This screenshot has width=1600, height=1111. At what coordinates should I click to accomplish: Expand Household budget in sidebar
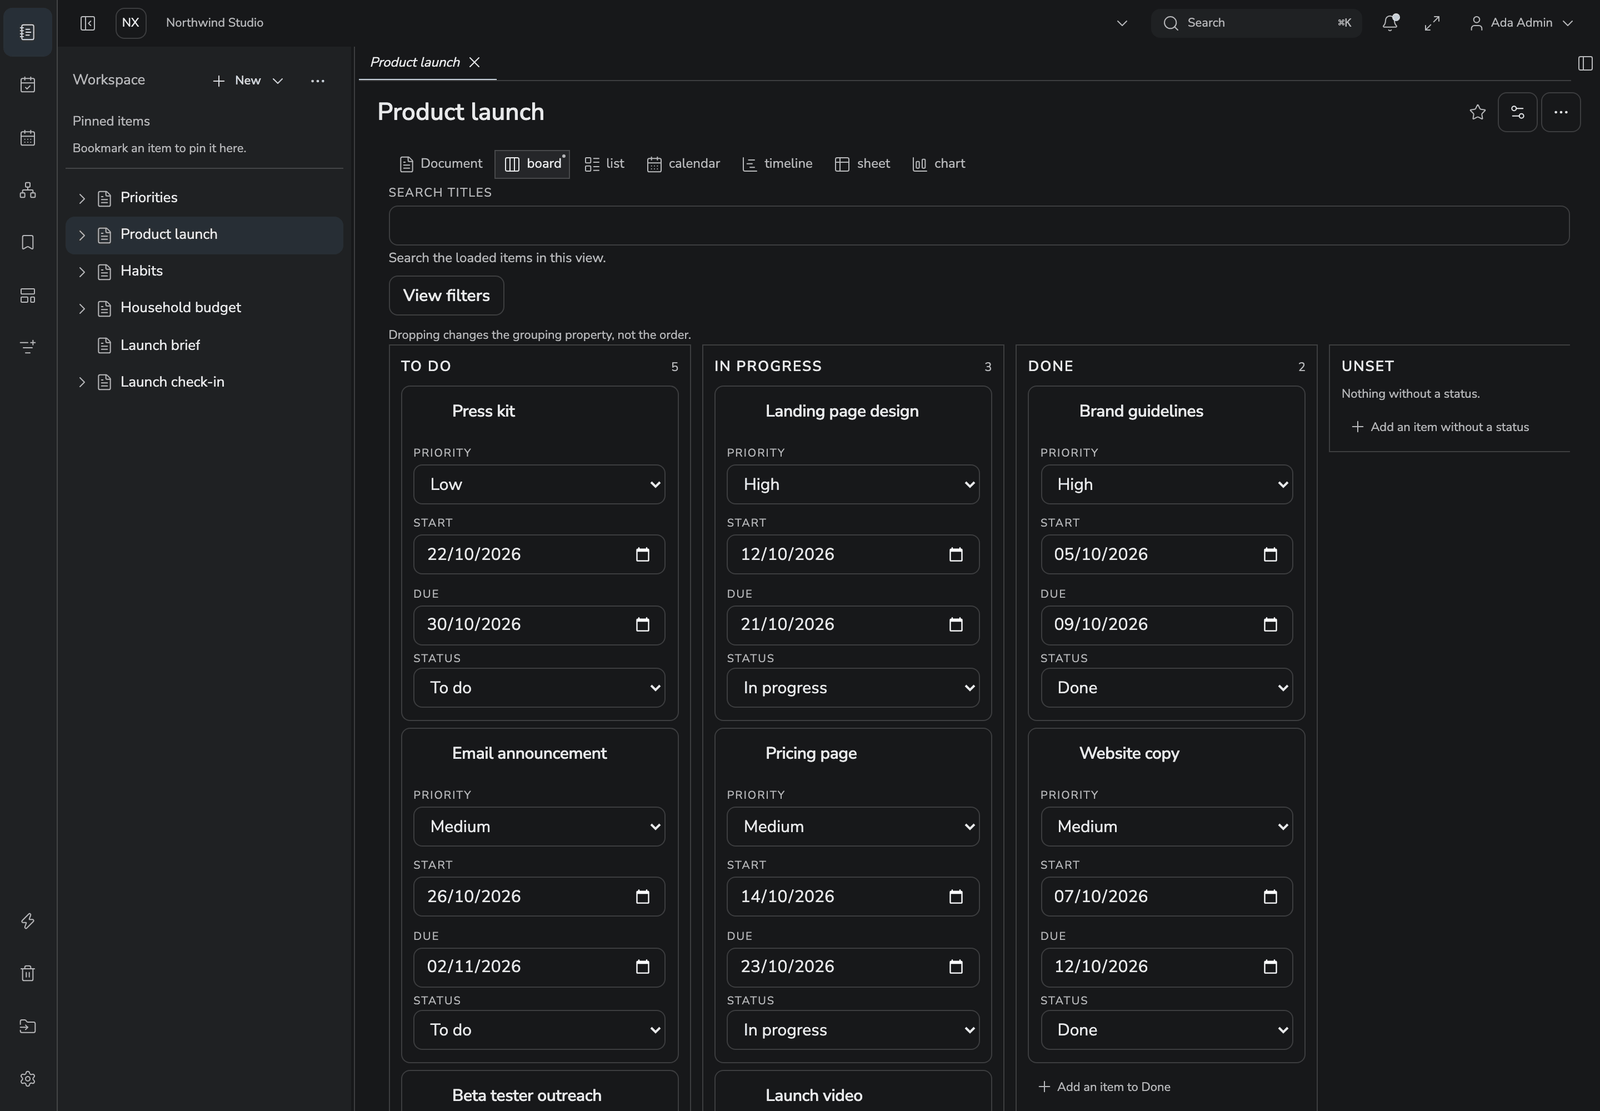coord(82,309)
